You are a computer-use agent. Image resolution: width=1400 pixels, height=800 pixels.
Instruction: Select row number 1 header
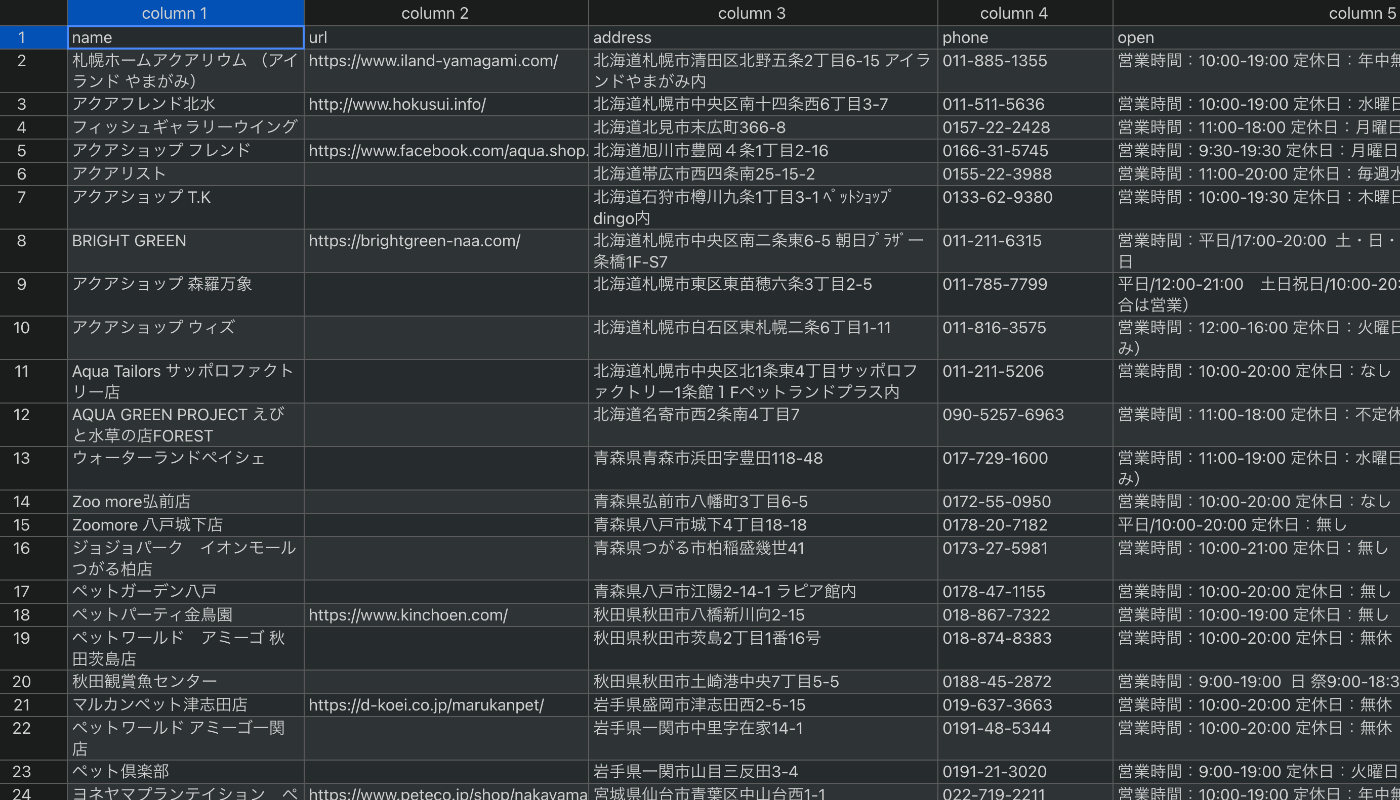click(33, 38)
